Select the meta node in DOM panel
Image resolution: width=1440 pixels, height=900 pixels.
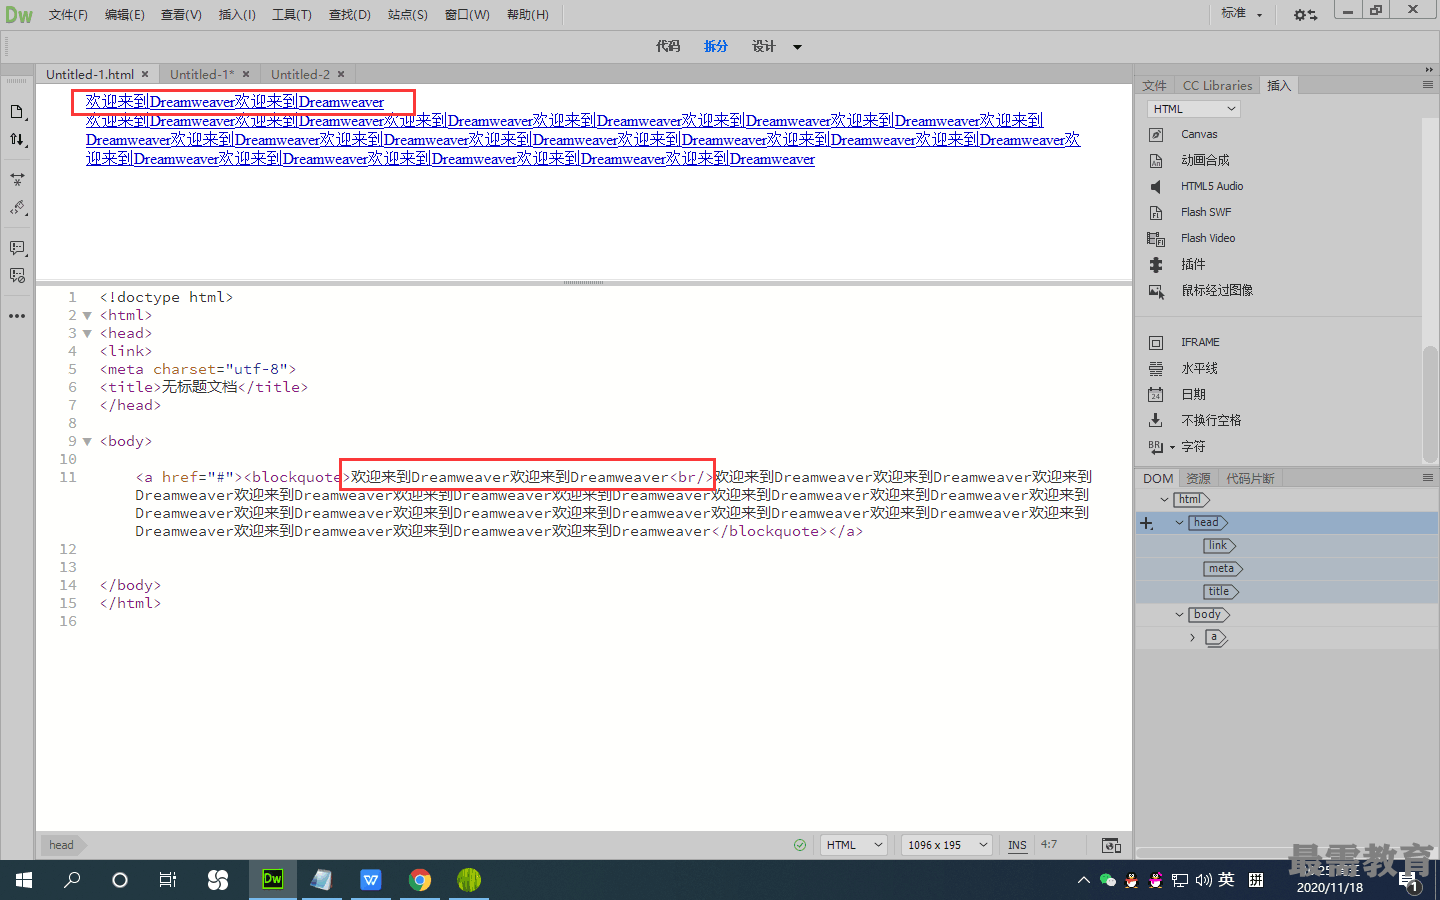(x=1223, y=568)
